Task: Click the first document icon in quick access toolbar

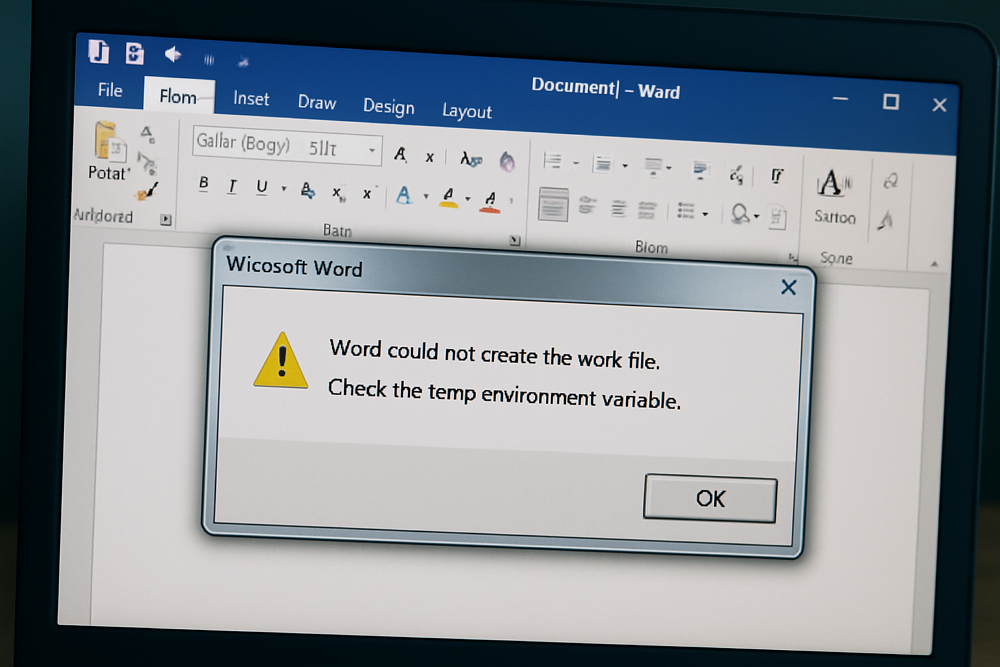Action: click(x=99, y=51)
